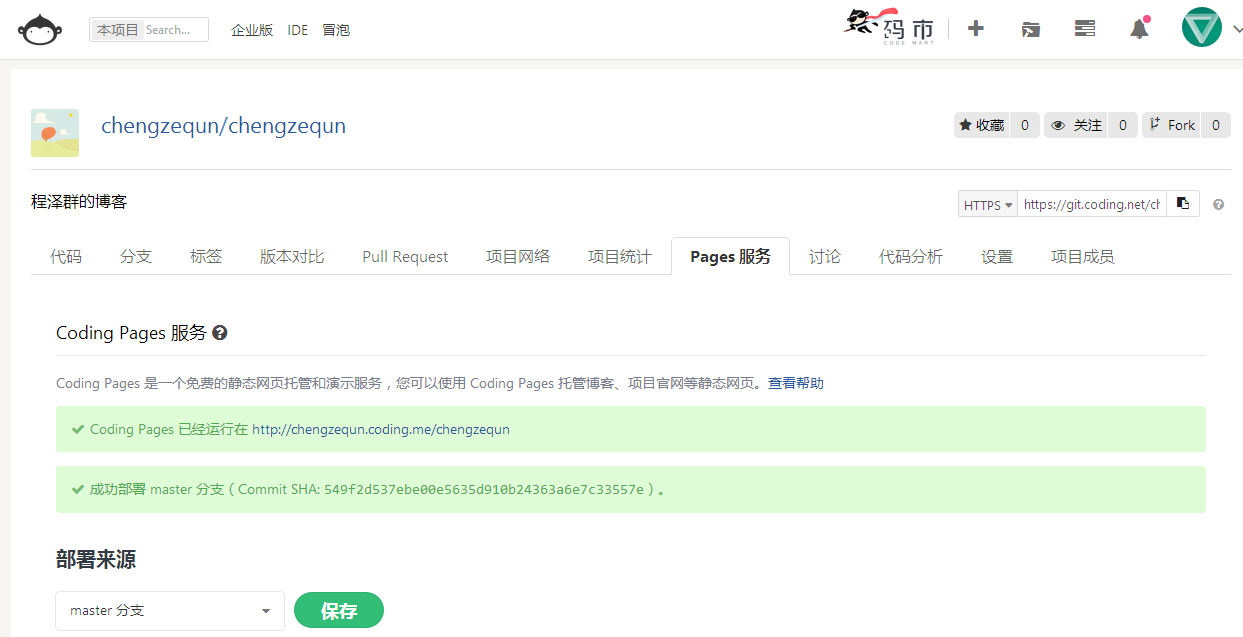Open the Pull Request tab
Viewport: 1243px width, 637px height.
point(405,257)
